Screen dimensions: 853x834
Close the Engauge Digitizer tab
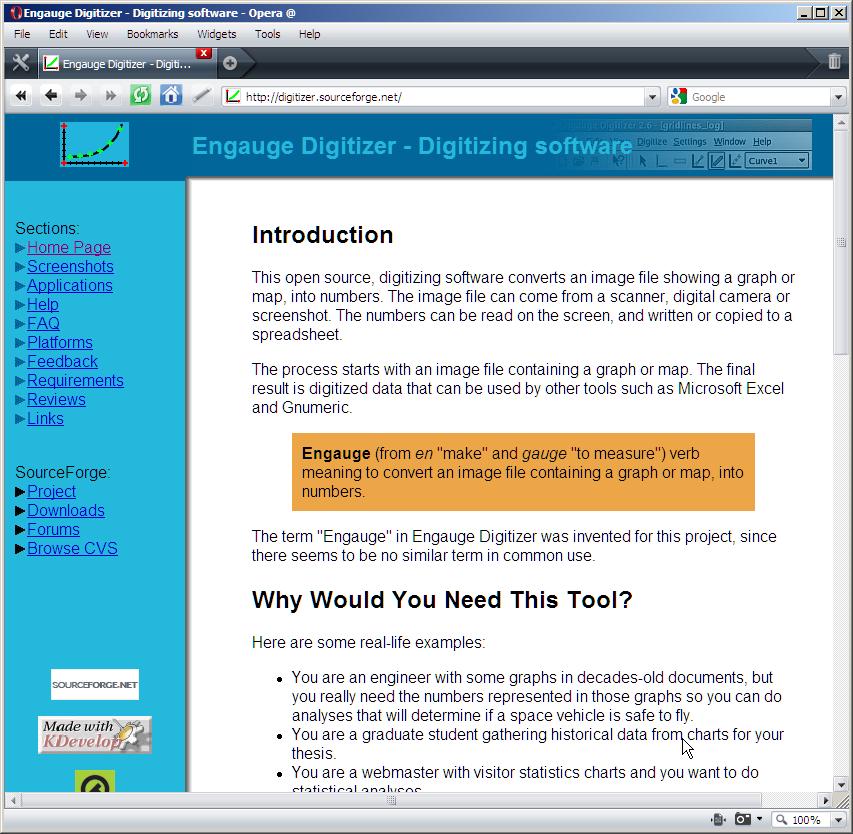click(204, 53)
